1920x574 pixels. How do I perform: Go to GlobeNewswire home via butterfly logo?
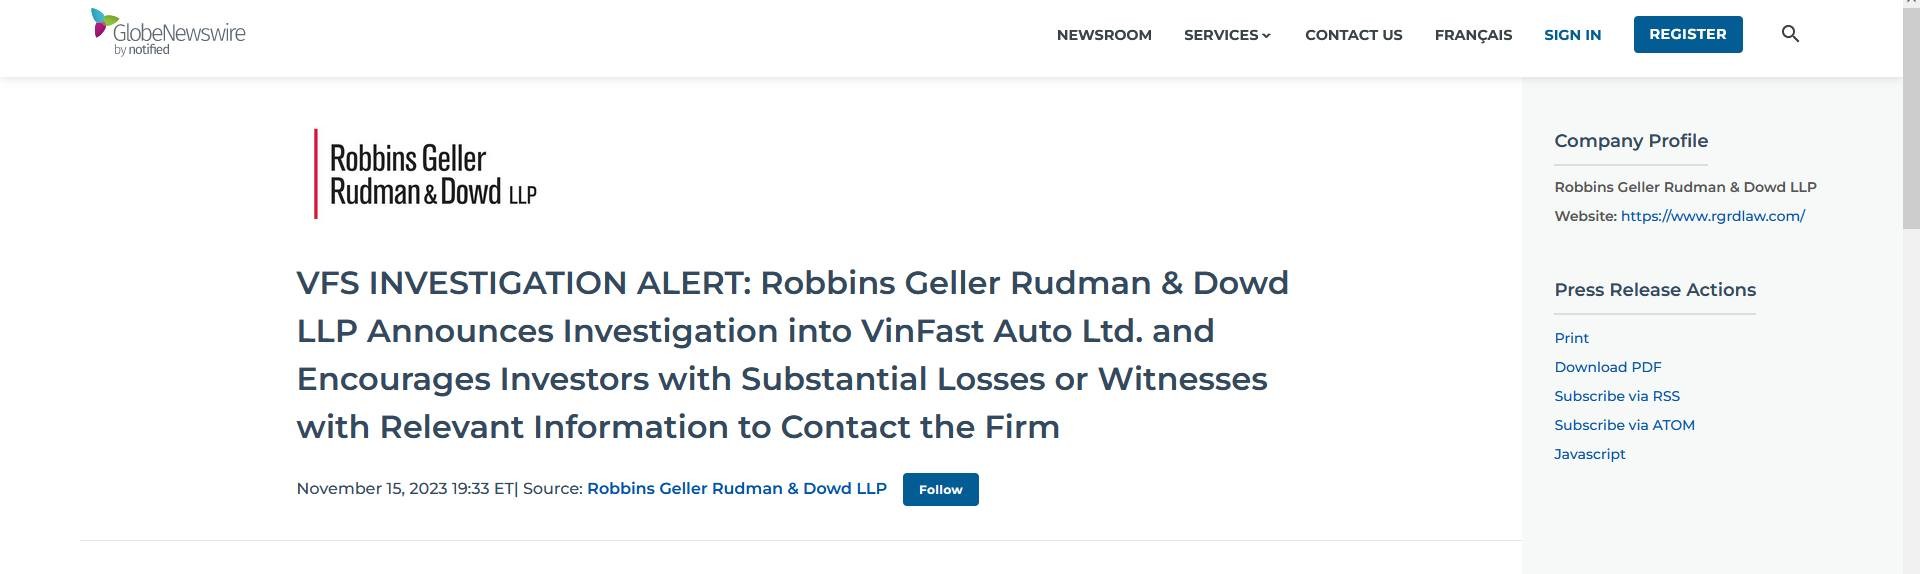(x=168, y=32)
